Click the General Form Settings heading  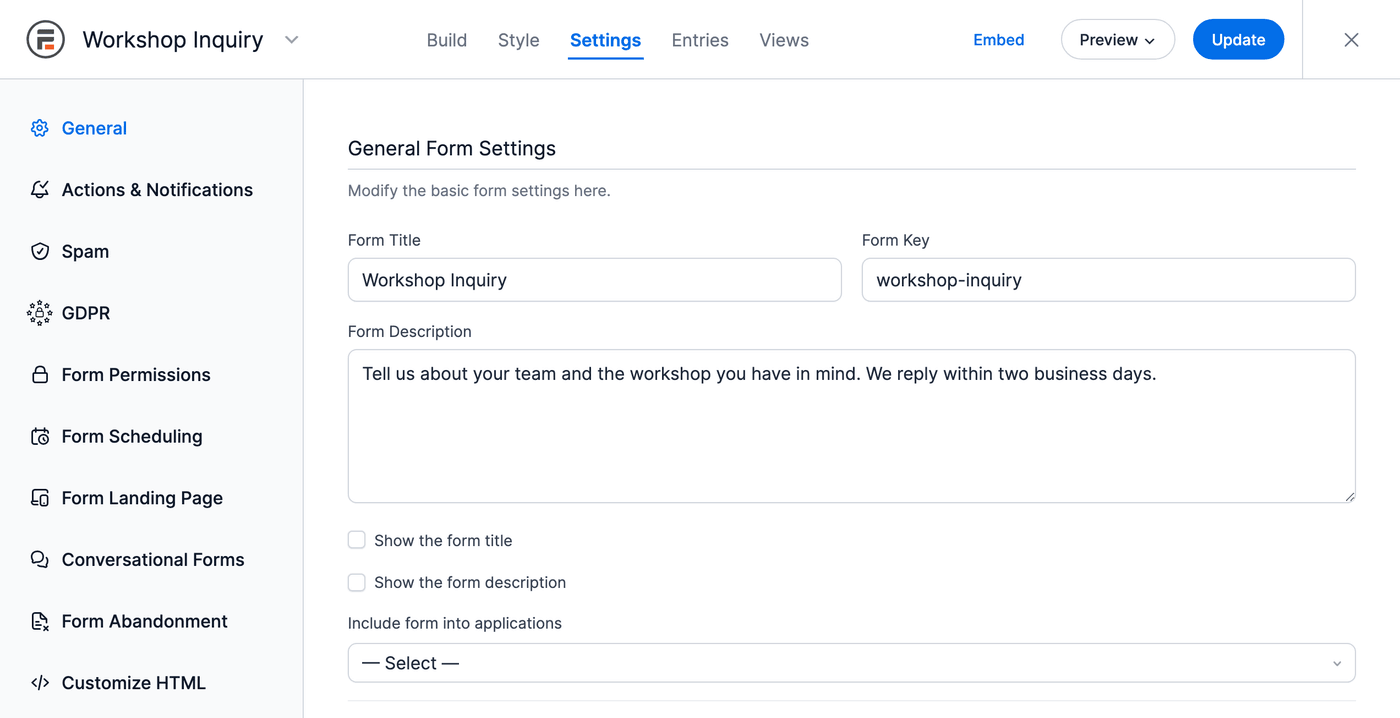[452, 148]
